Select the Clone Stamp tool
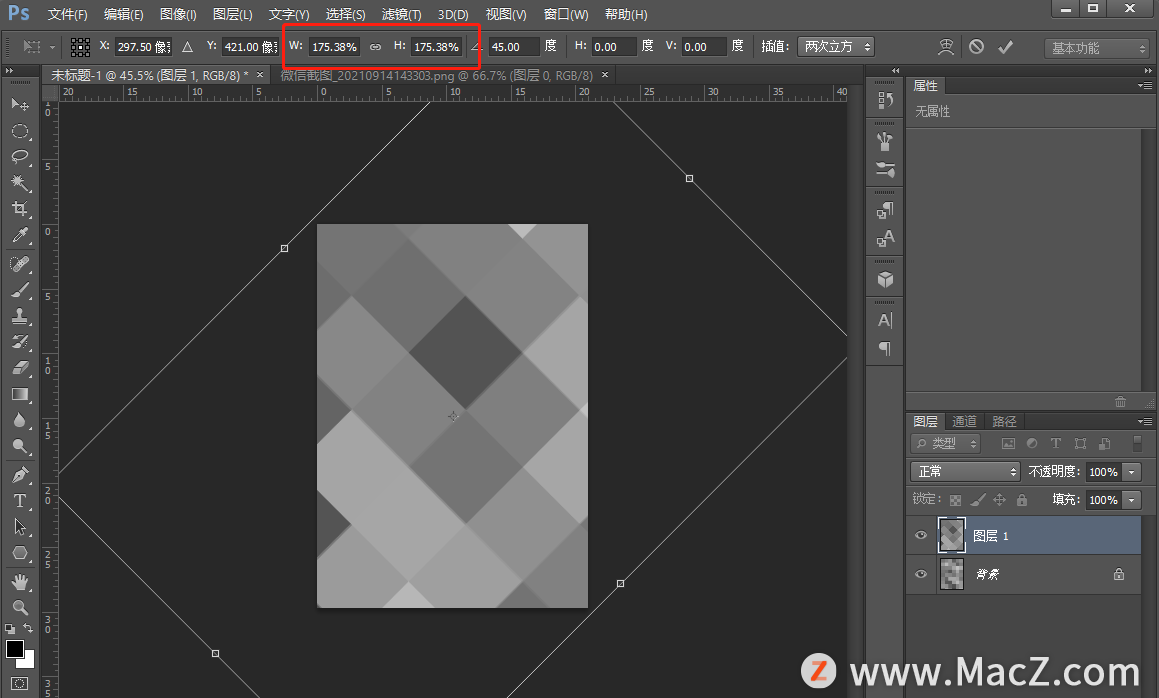The width and height of the screenshot is (1159, 698). (x=20, y=316)
